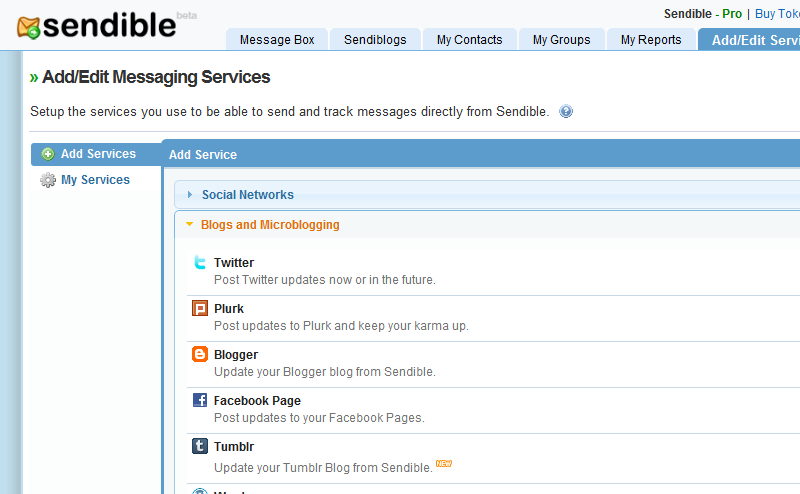
Task: Click the Twitter bird icon
Action: (x=200, y=263)
